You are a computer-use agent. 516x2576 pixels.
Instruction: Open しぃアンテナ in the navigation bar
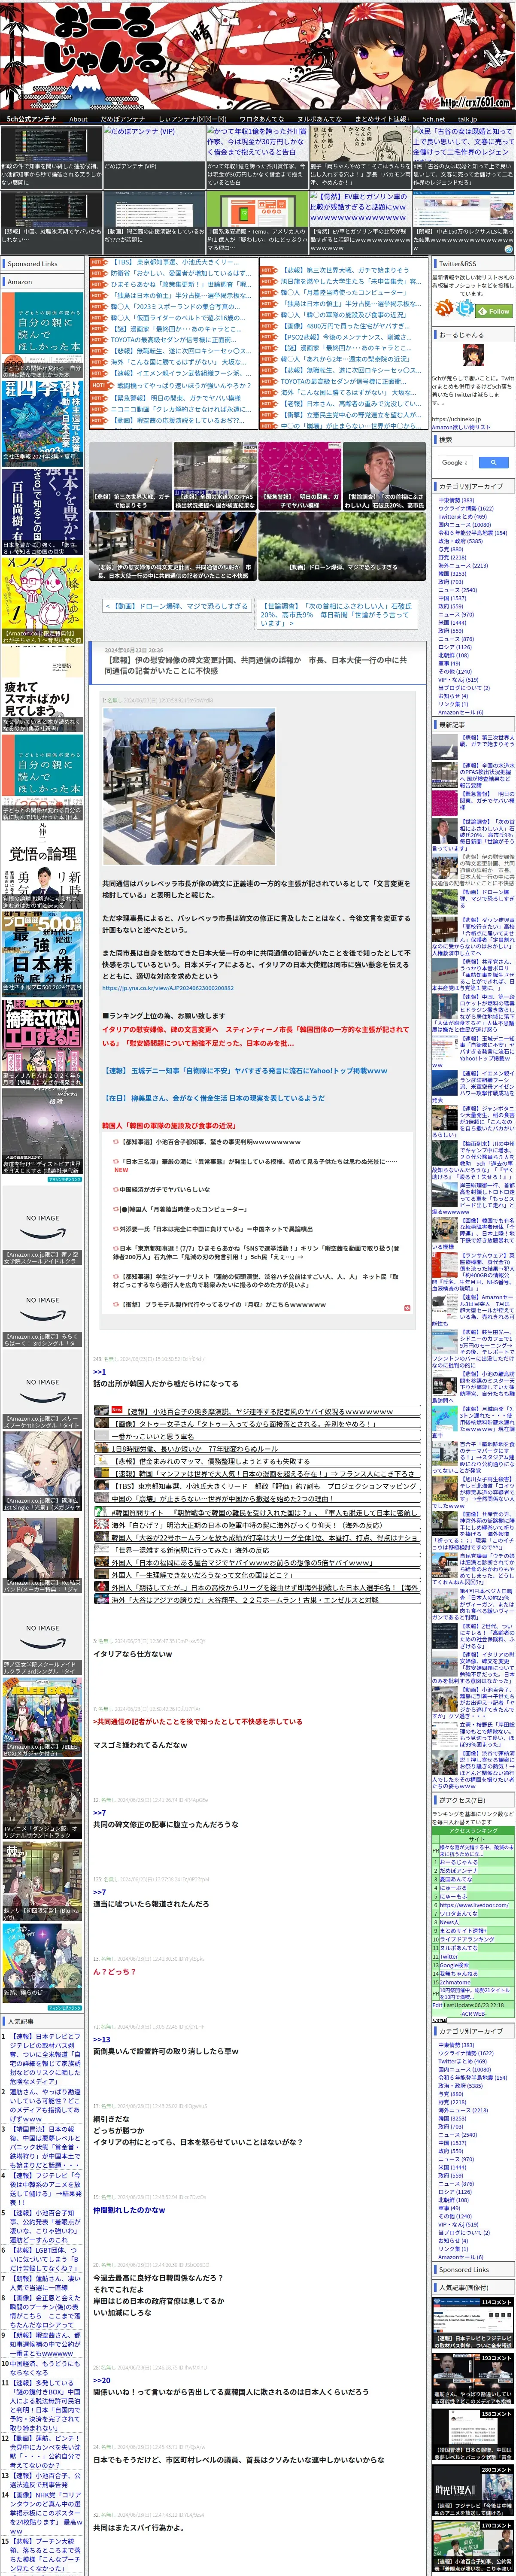192,119
